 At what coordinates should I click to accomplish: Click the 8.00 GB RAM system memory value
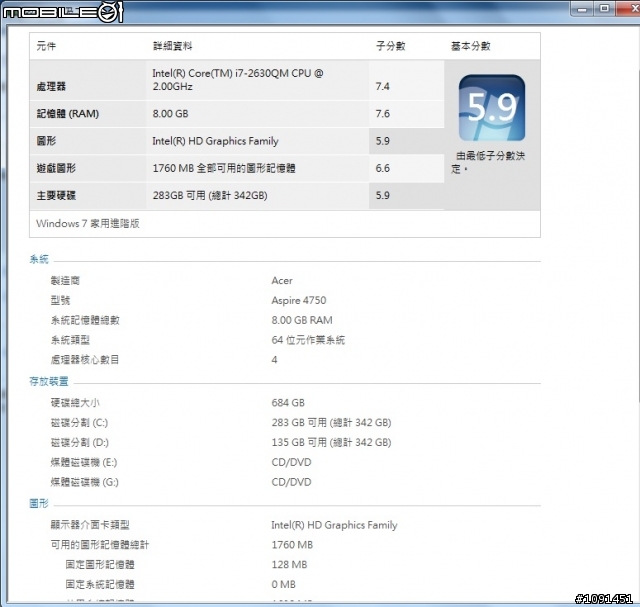[302, 320]
